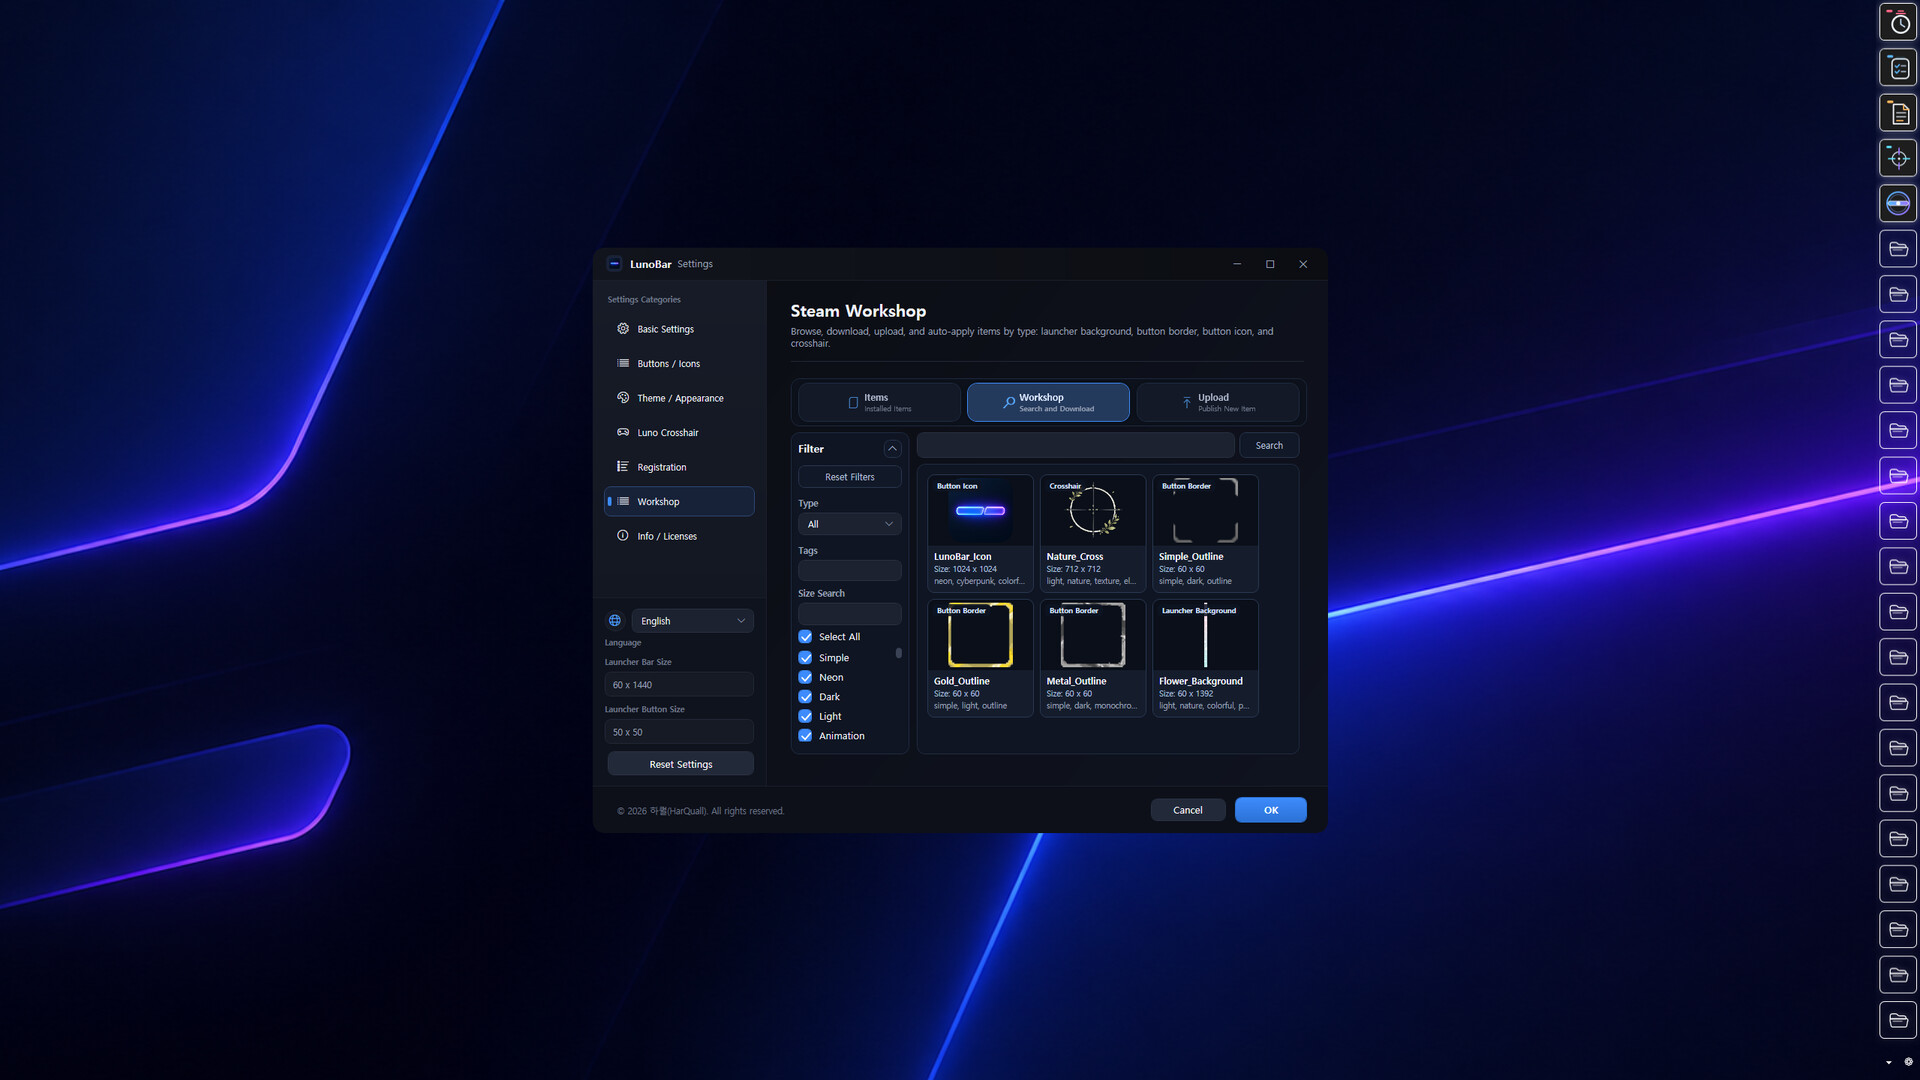Open the English language dropdown
This screenshot has height=1080, width=1920.
click(x=692, y=621)
